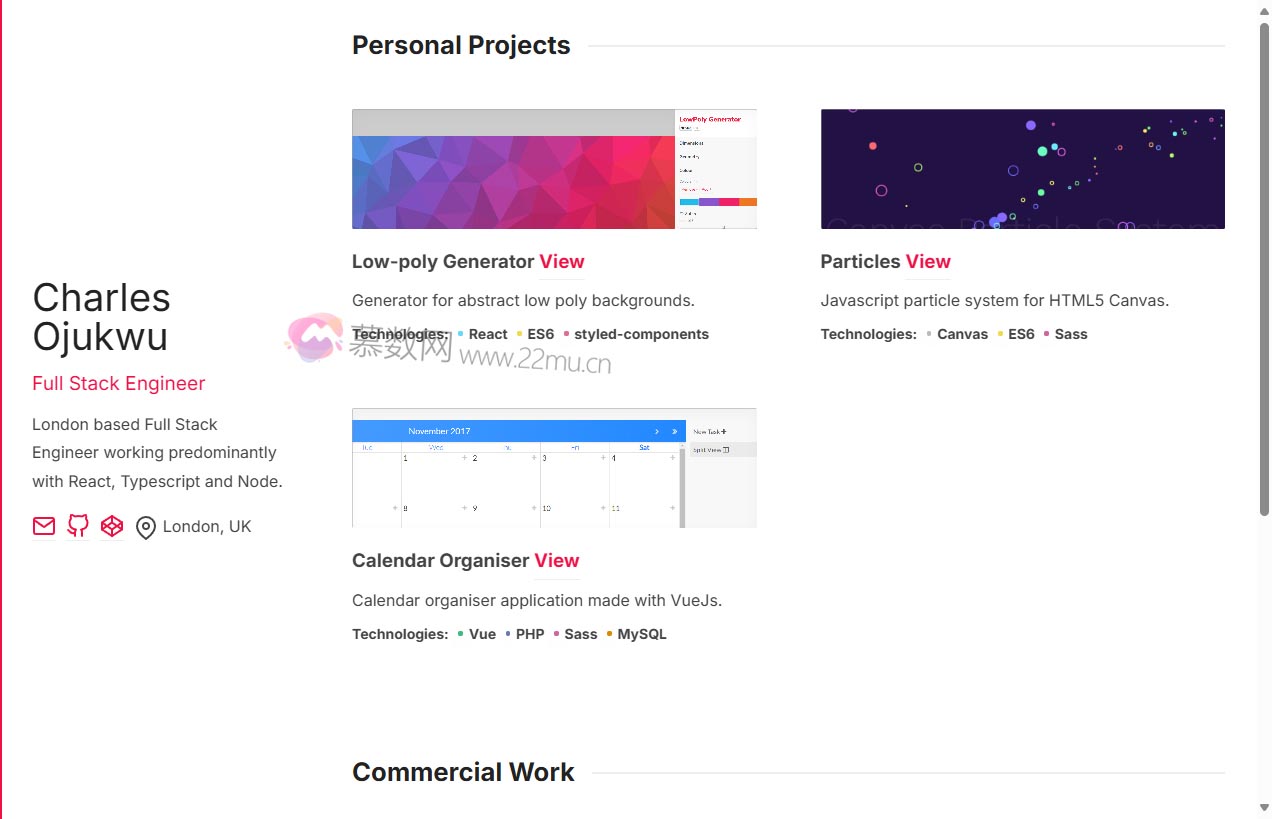Click the double-arrow icon in calendar header

tap(674, 431)
